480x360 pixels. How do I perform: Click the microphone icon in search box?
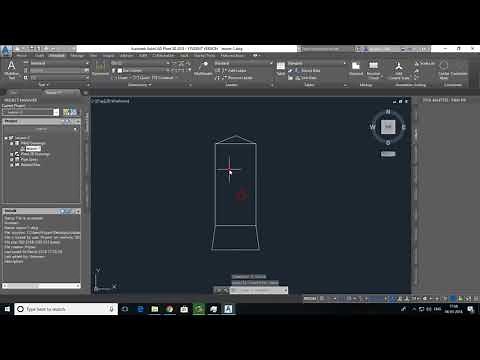pyautogui.click(x=111, y=309)
